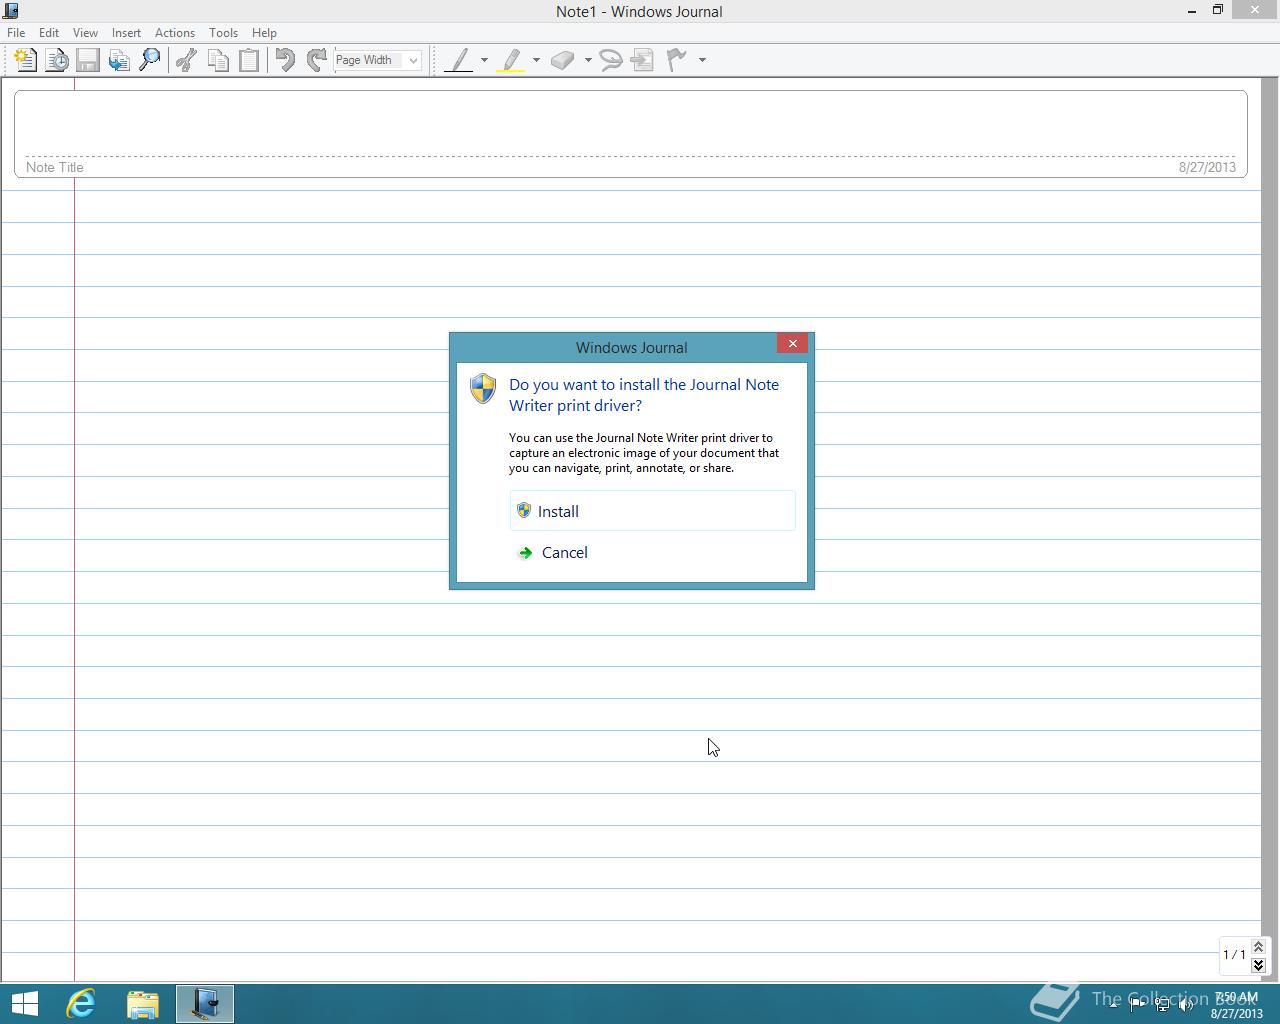Image resolution: width=1280 pixels, height=1024 pixels.
Task: Open the Actions menu
Action: 175,33
